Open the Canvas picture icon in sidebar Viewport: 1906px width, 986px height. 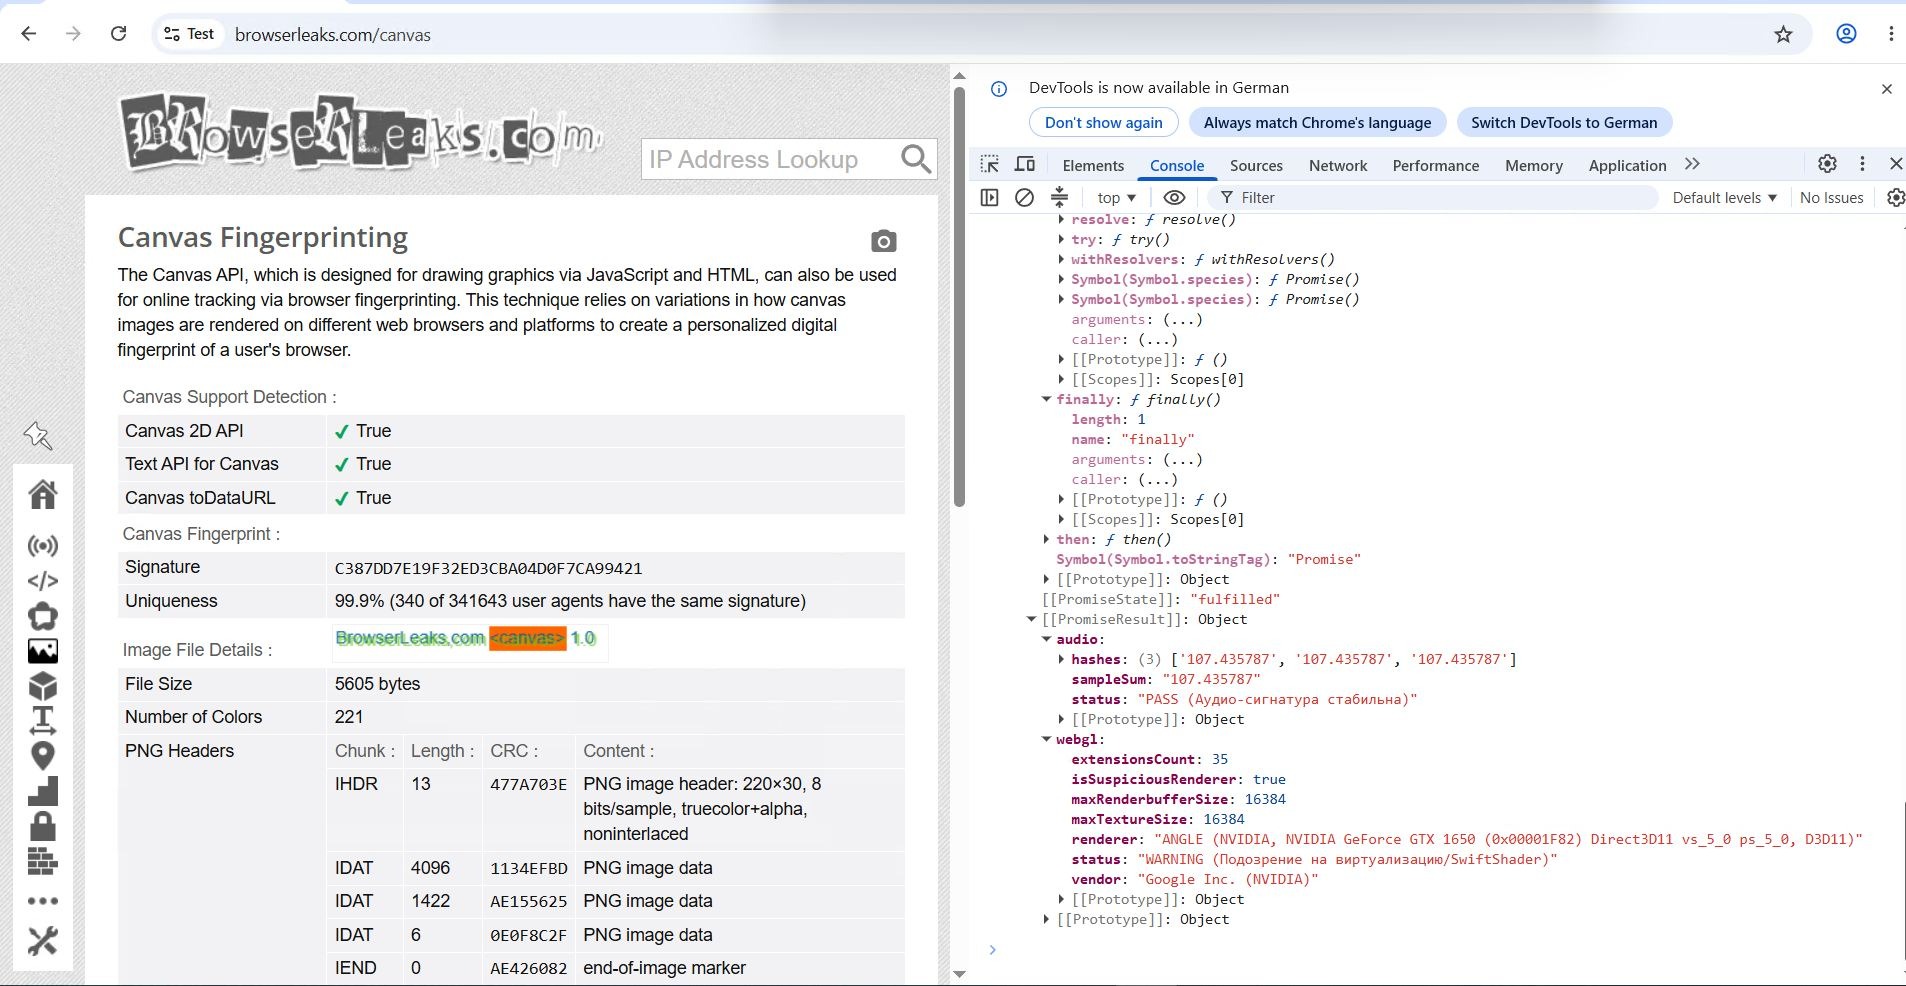pos(43,651)
